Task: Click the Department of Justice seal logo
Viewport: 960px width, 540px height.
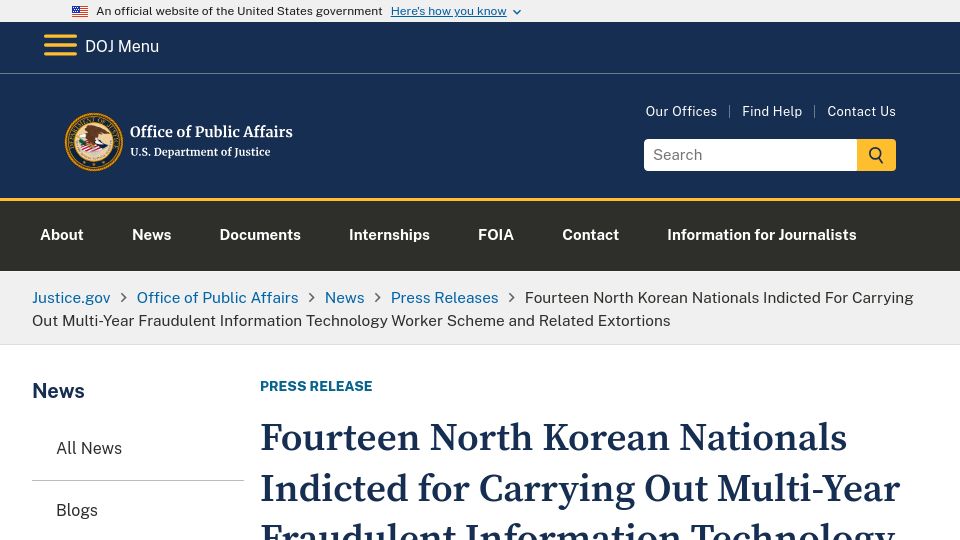Action: pos(94,141)
